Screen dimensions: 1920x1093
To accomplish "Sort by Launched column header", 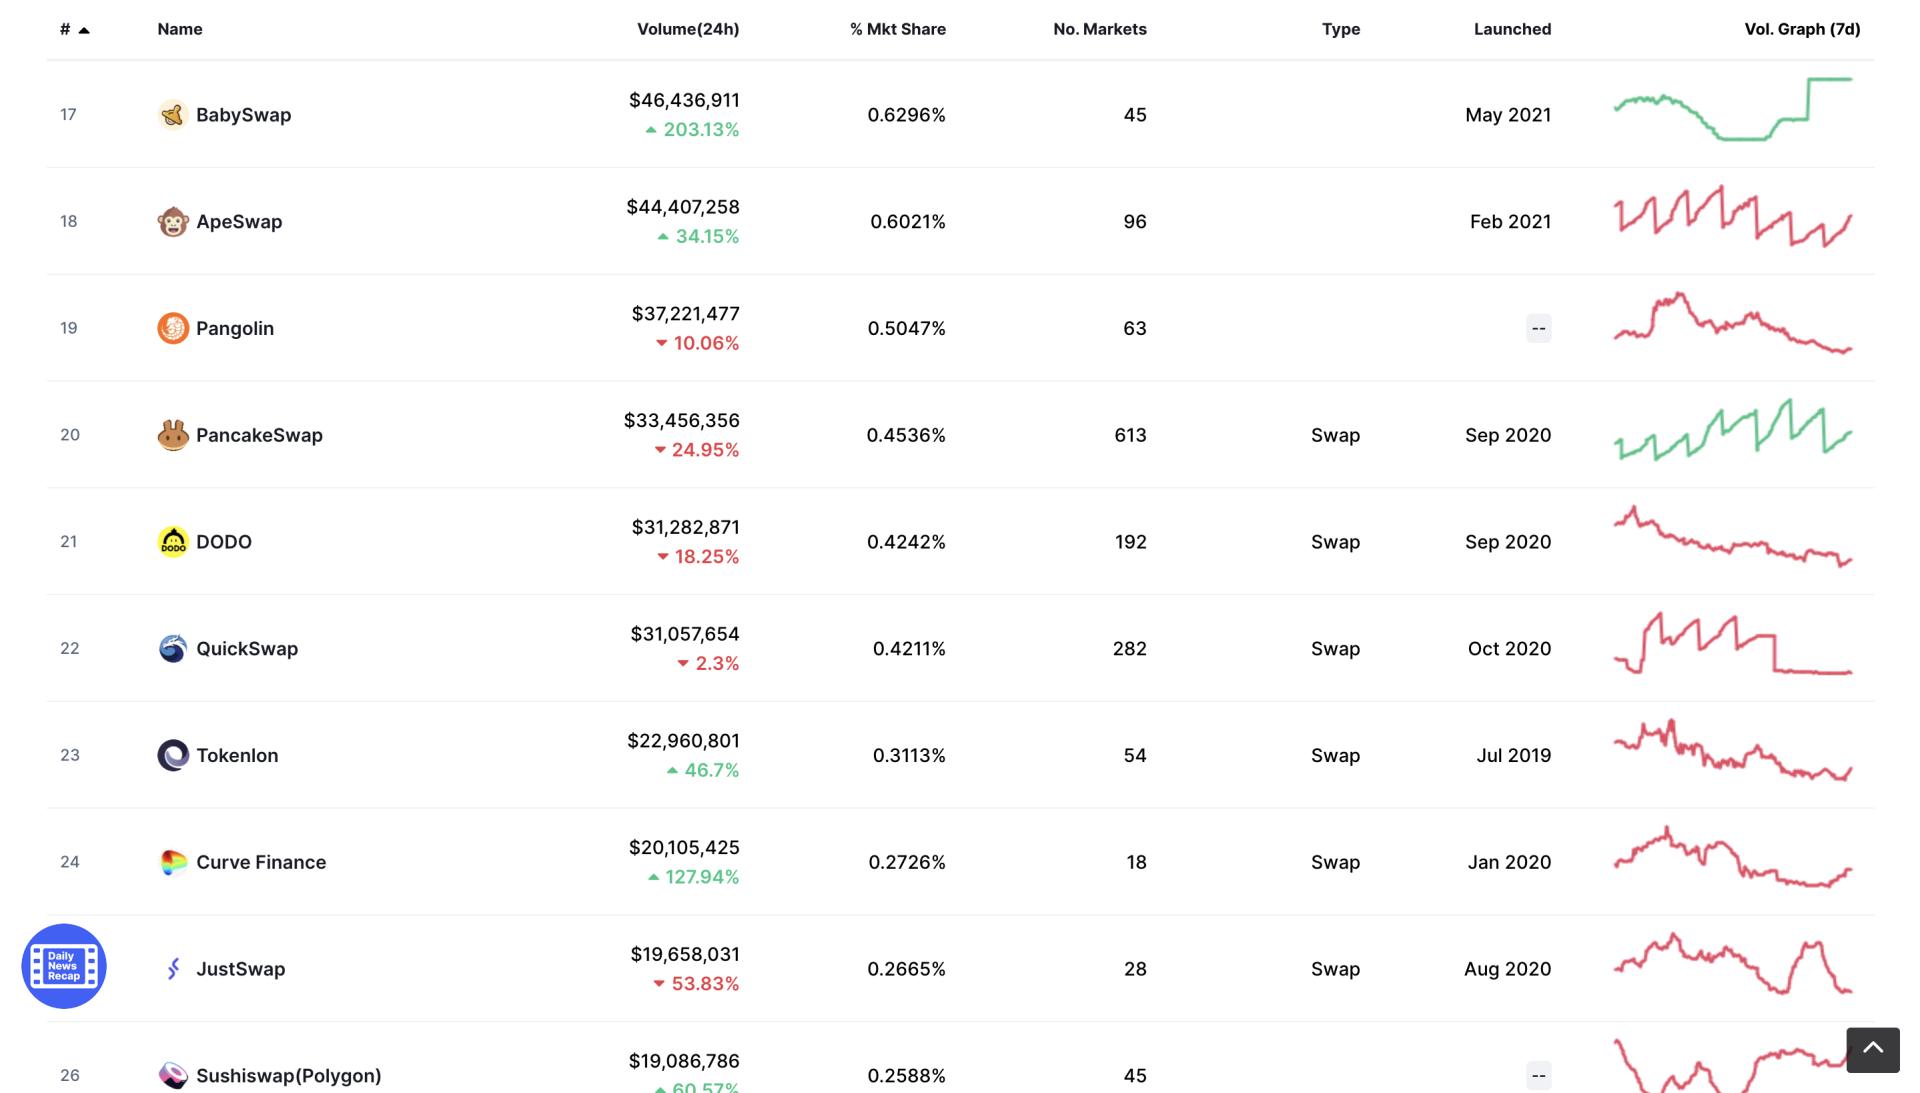I will coord(1512,29).
